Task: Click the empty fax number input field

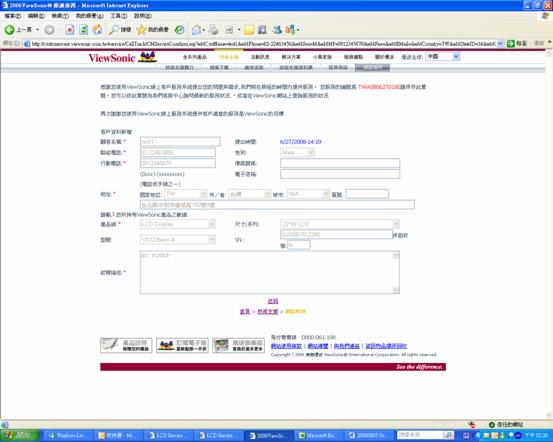Action: [x=340, y=163]
